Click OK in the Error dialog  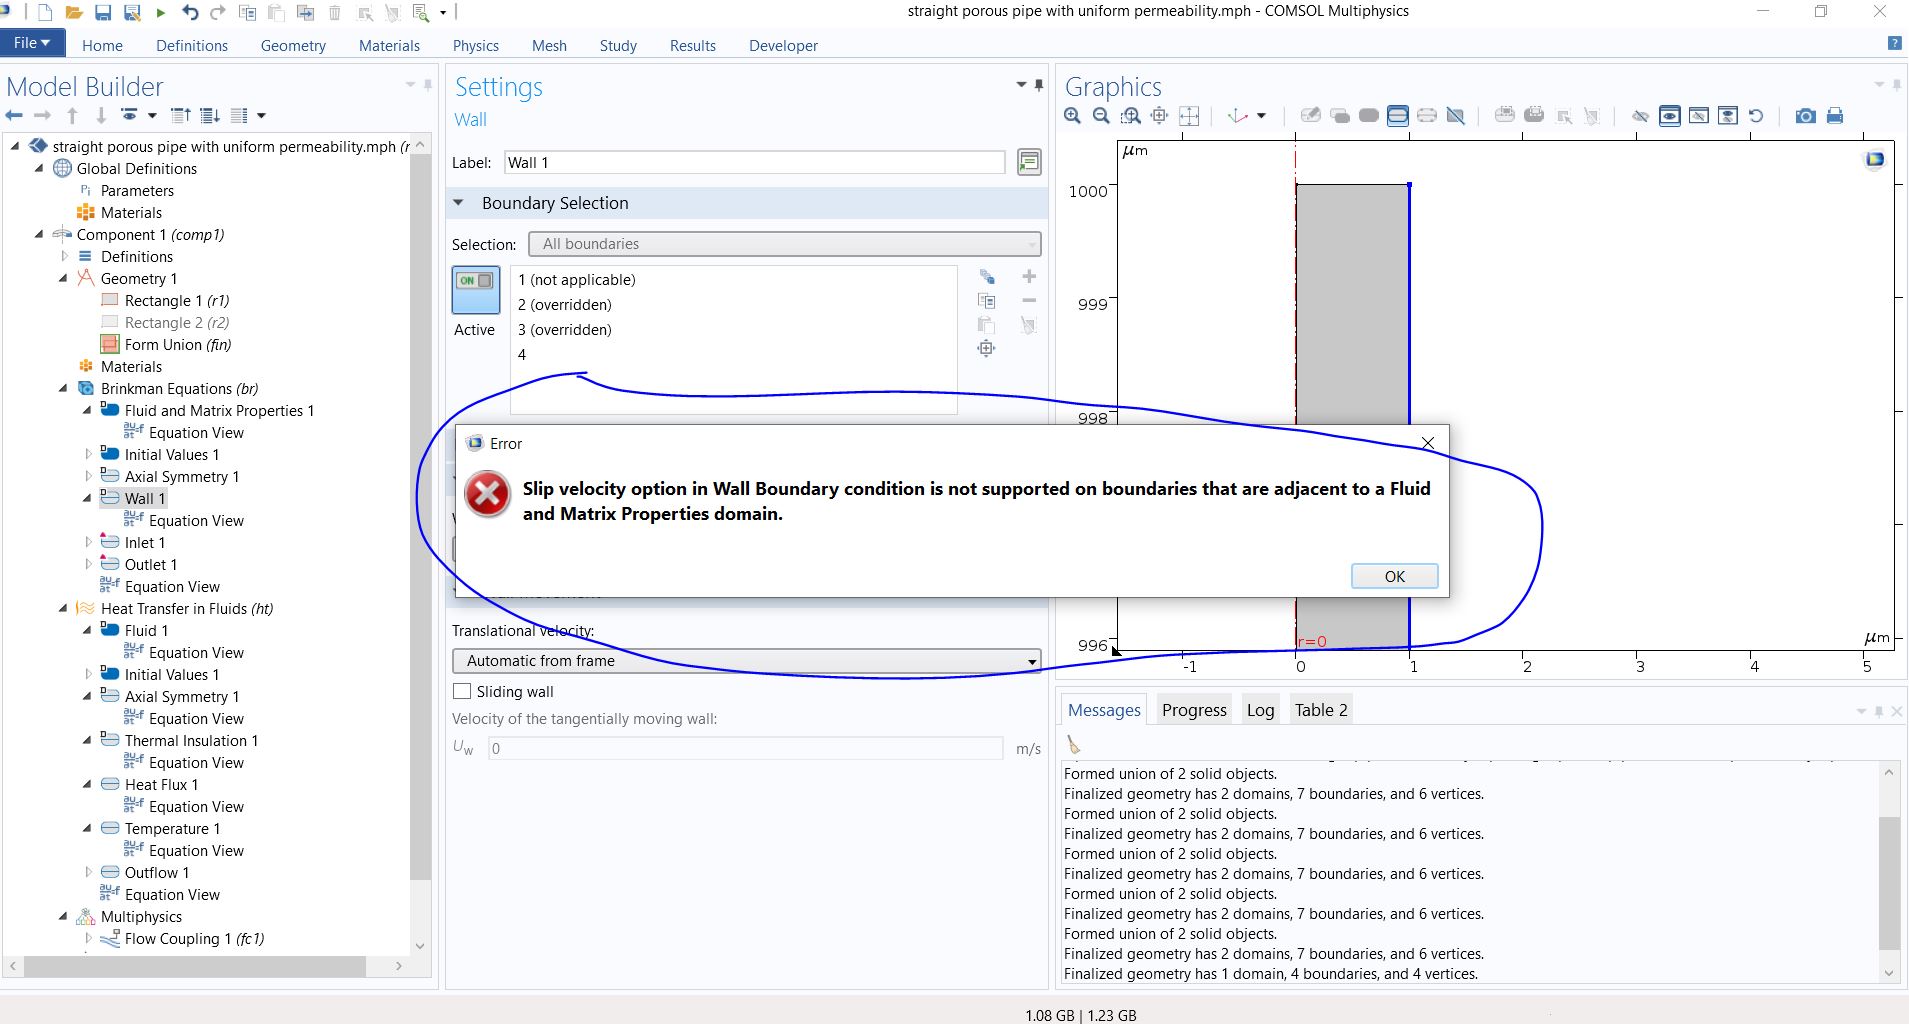[1395, 576]
